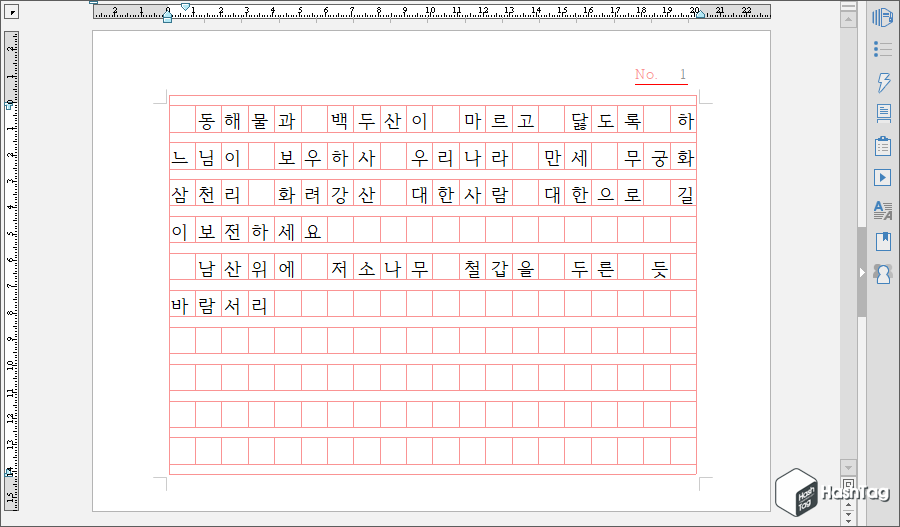
Task: Open the bookmark page panel icon
Action: [883, 242]
